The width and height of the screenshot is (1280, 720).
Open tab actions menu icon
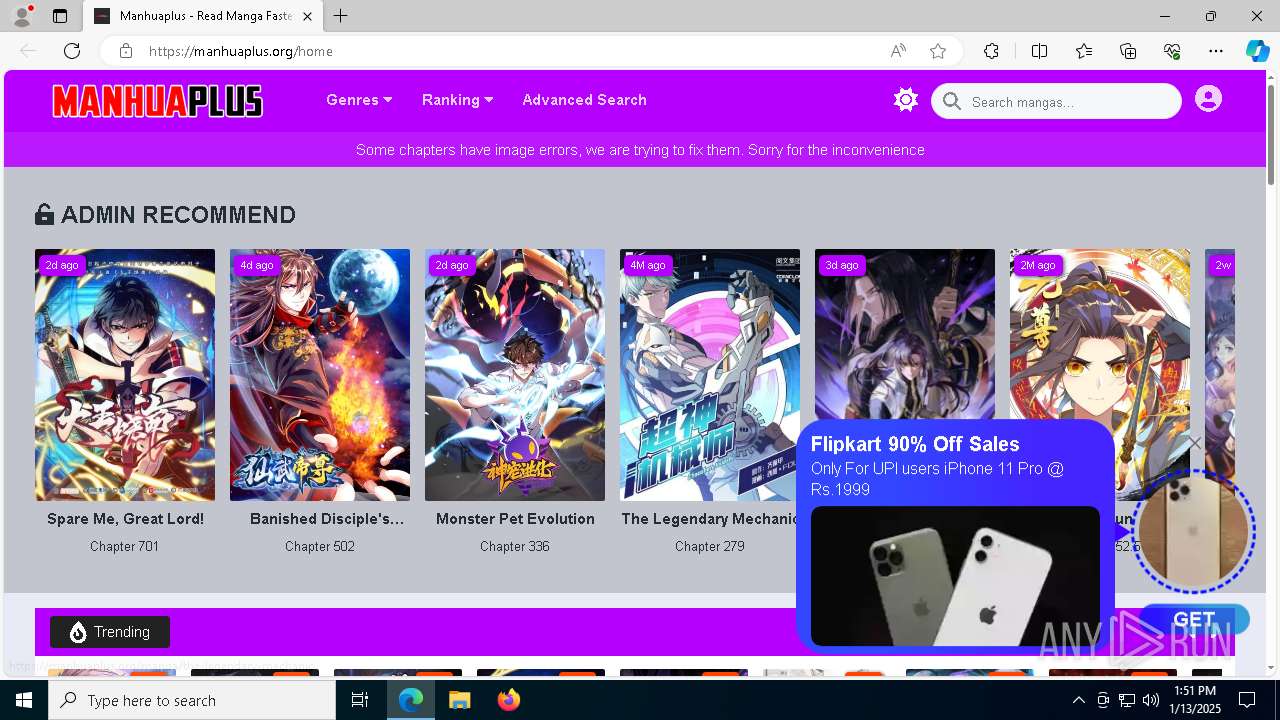coord(60,16)
